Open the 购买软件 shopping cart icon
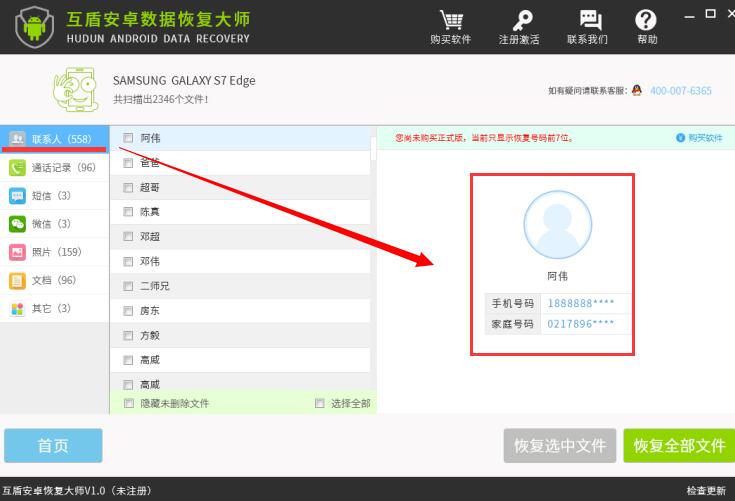 coord(451,20)
